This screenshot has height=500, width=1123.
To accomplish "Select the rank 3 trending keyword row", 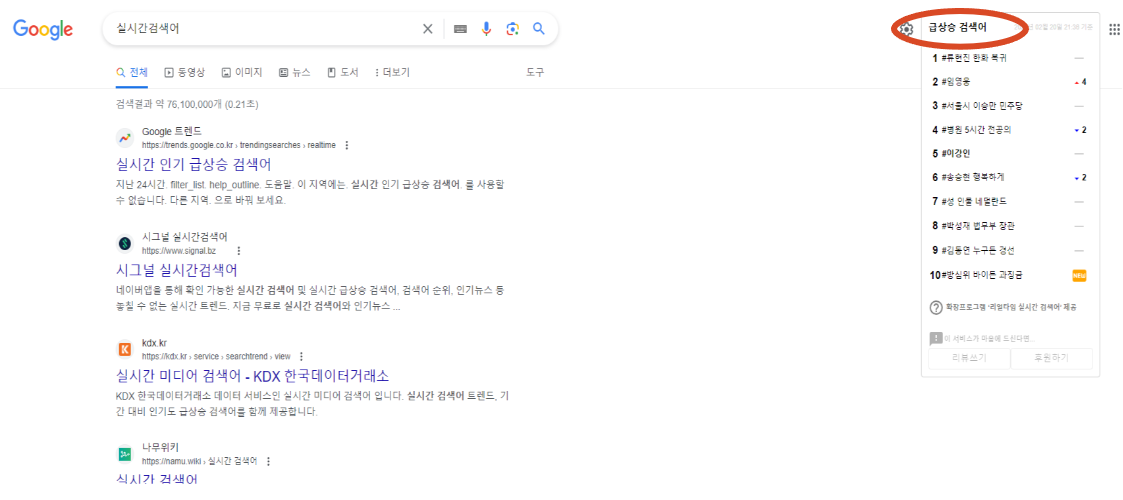I will (1010, 105).
